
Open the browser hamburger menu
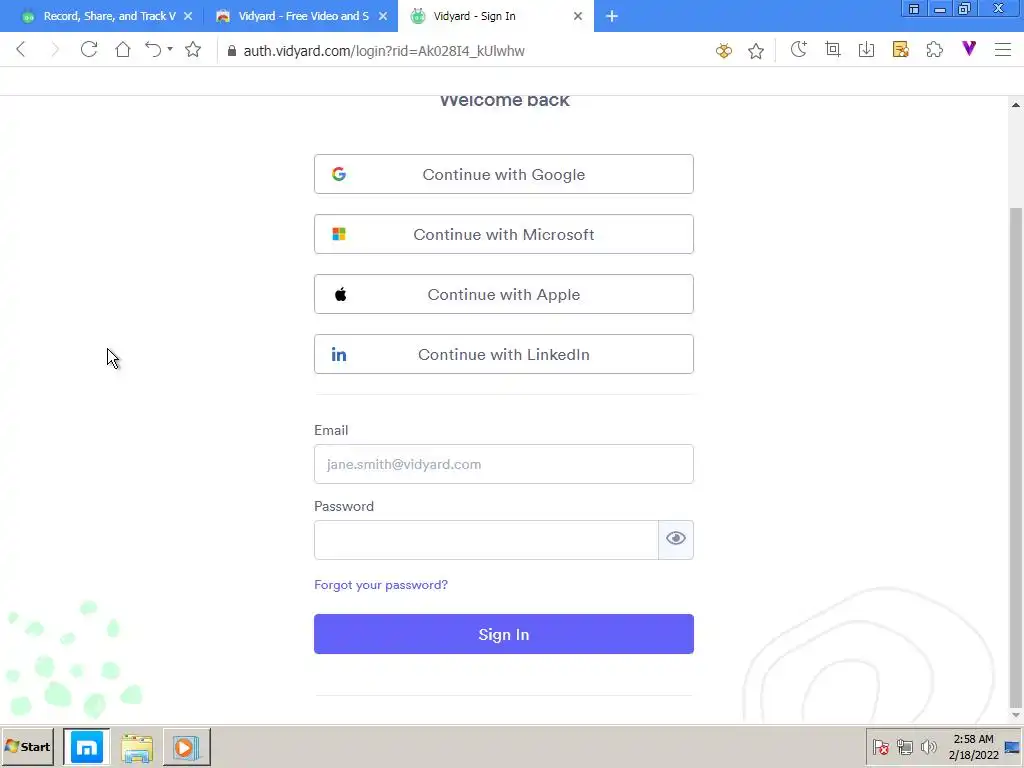[1003, 50]
